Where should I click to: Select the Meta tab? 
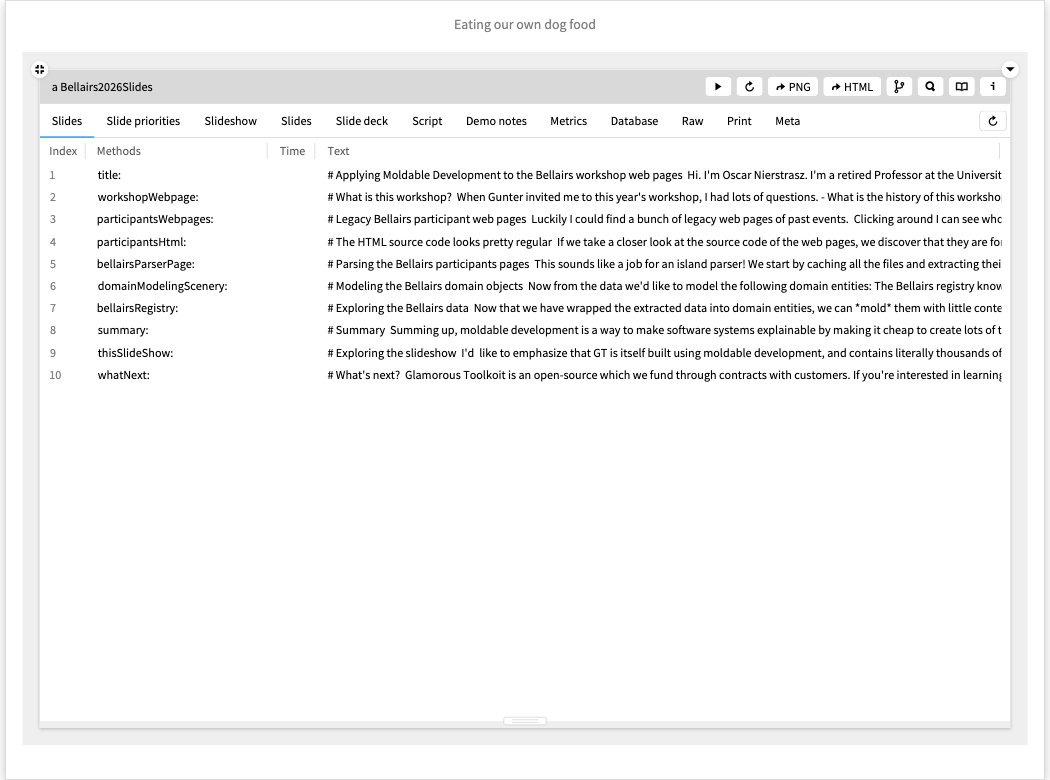click(x=787, y=121)
